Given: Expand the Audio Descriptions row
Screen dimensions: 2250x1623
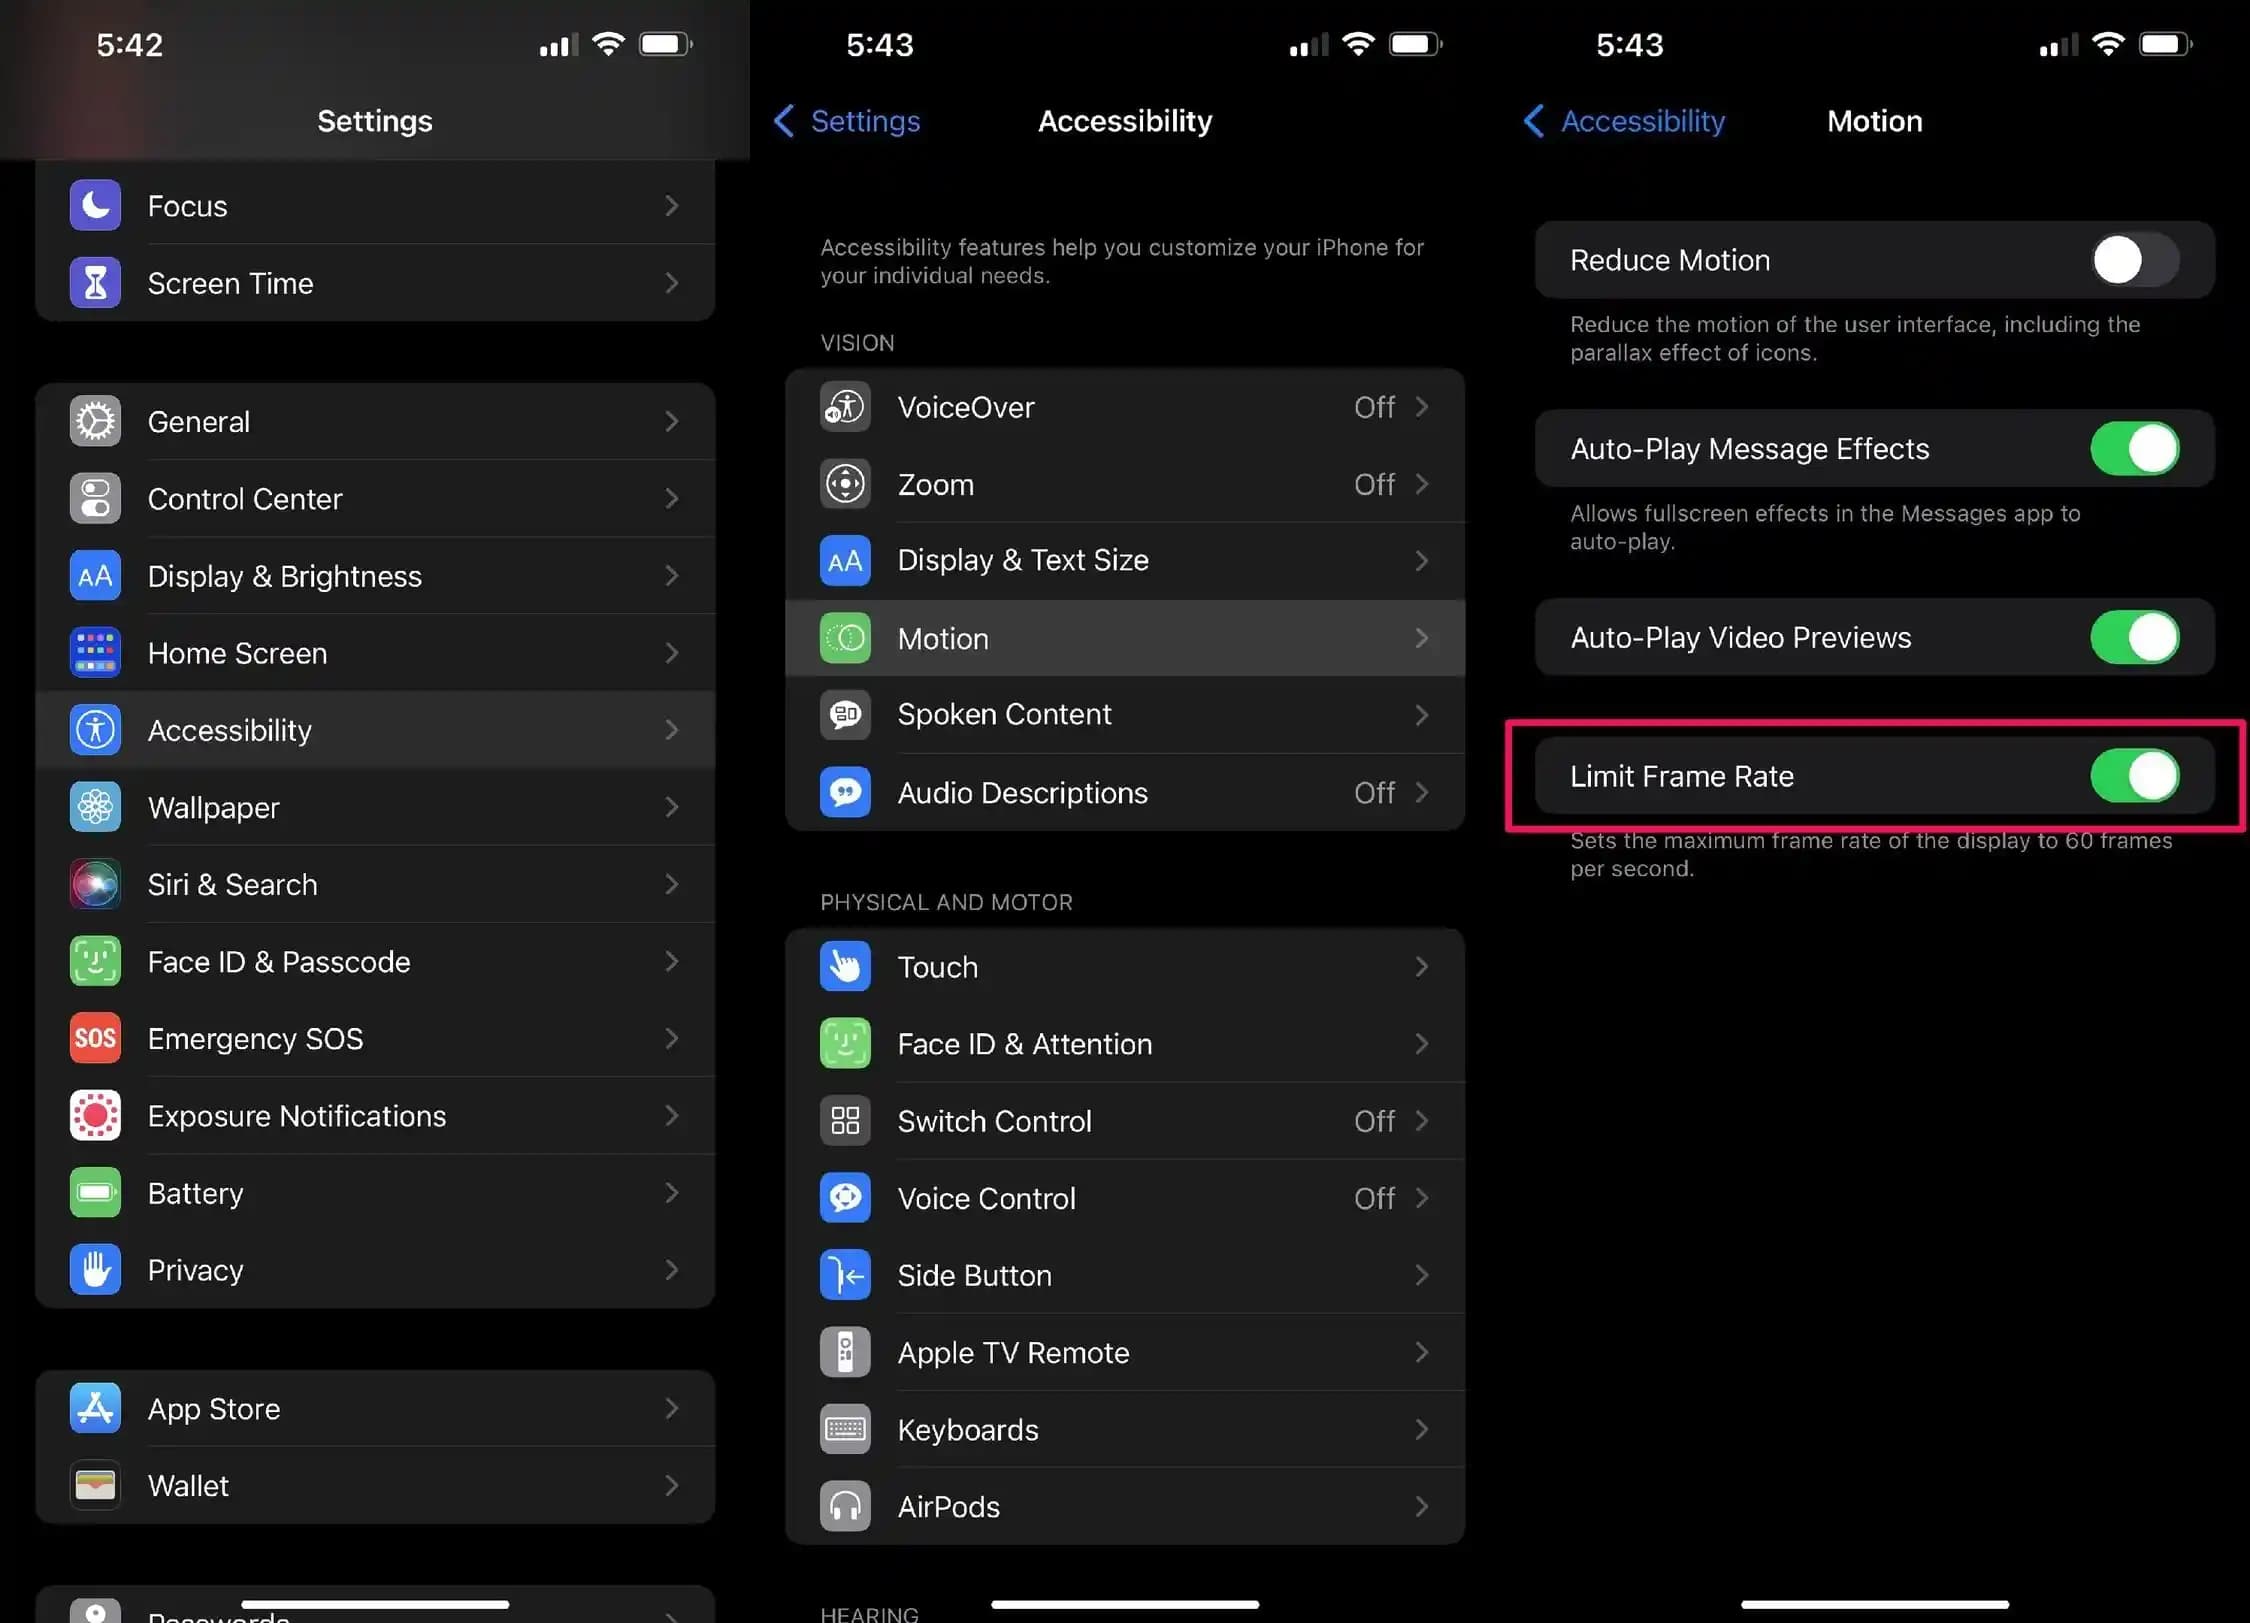Looking at the screenshot, I should 1421,792.
